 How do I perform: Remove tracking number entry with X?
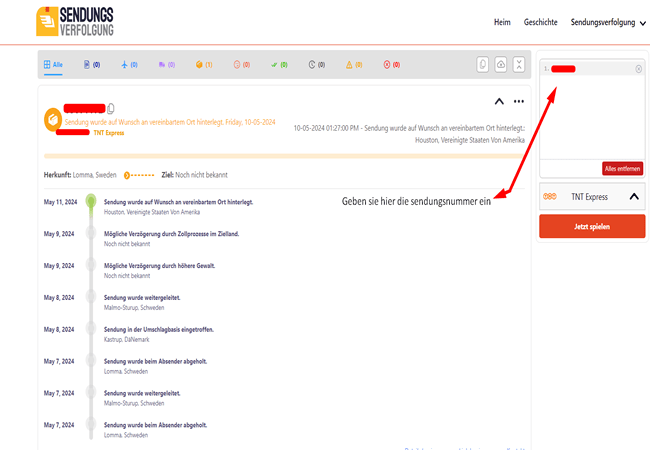(x=639, y=69)
